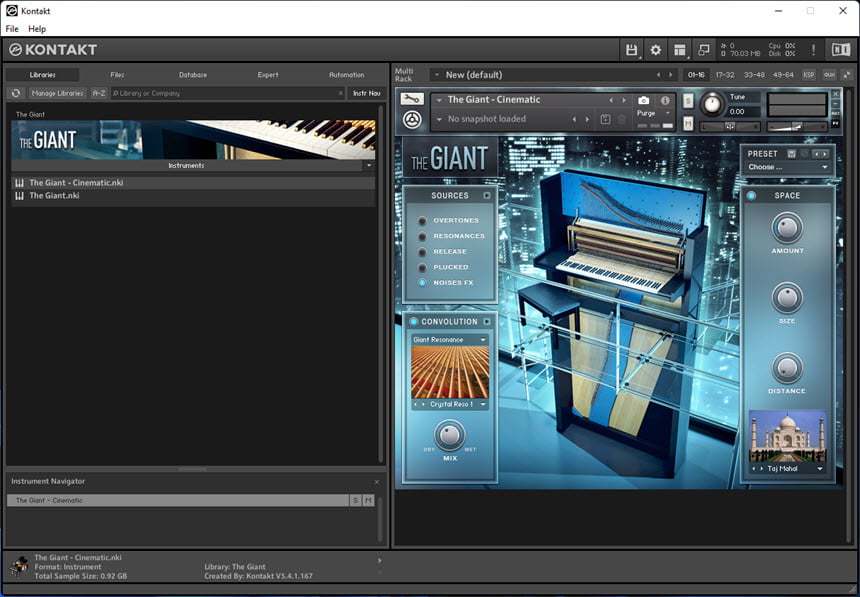Open the Help menu
Viewport: 860px width, 597px height.
click(x=37, y=29)
